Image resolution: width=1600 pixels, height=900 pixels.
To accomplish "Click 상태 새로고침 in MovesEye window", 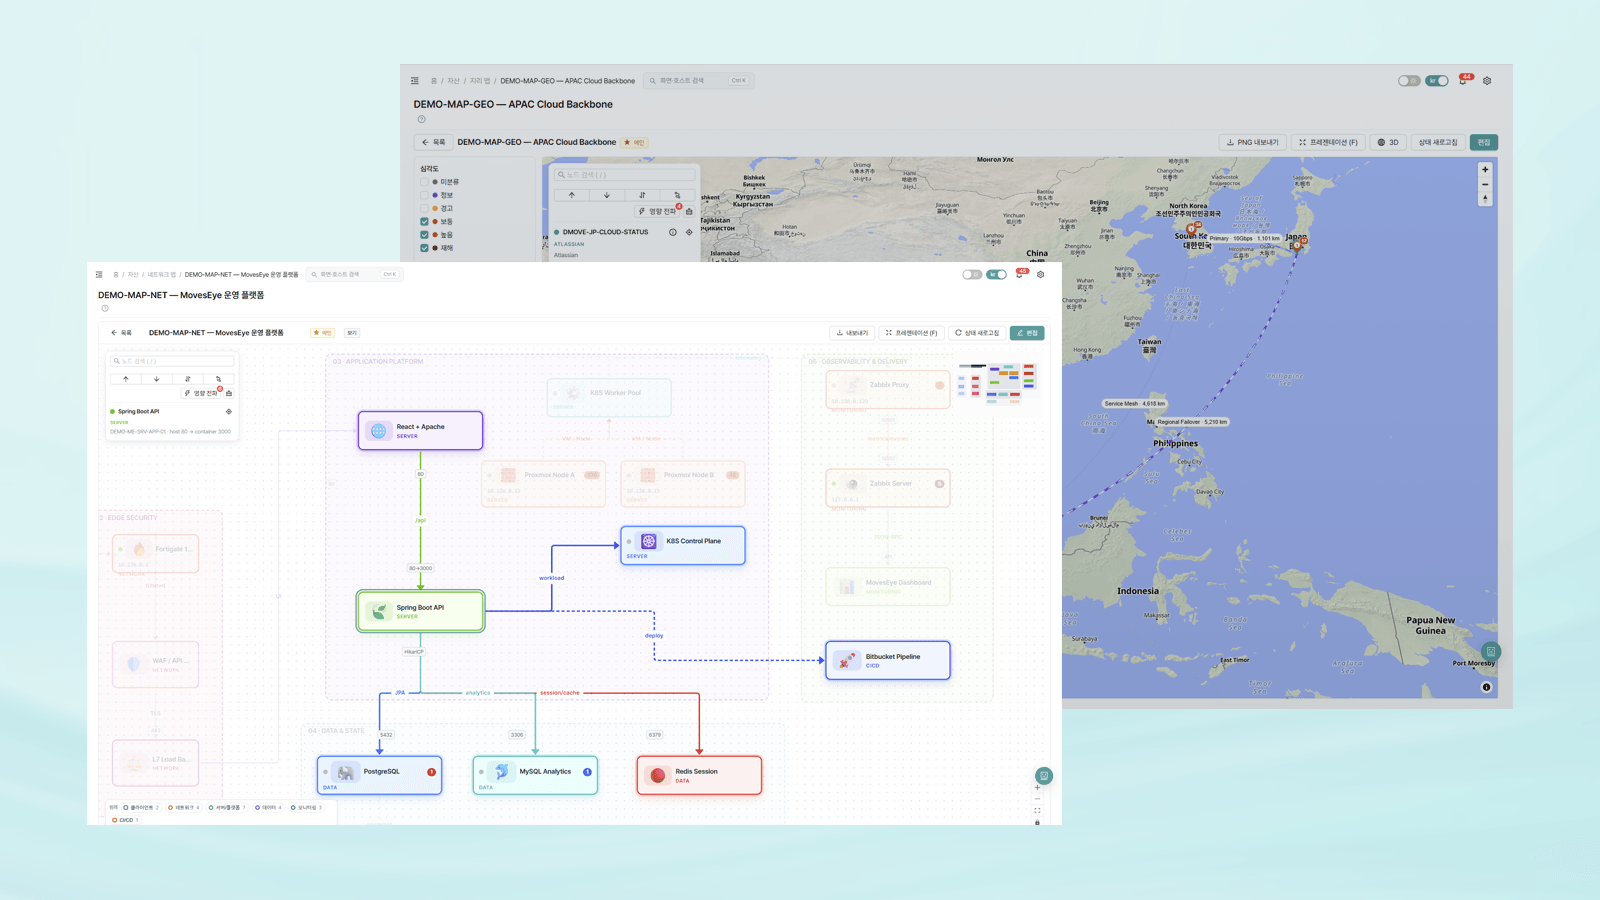I will click(977, 333).
